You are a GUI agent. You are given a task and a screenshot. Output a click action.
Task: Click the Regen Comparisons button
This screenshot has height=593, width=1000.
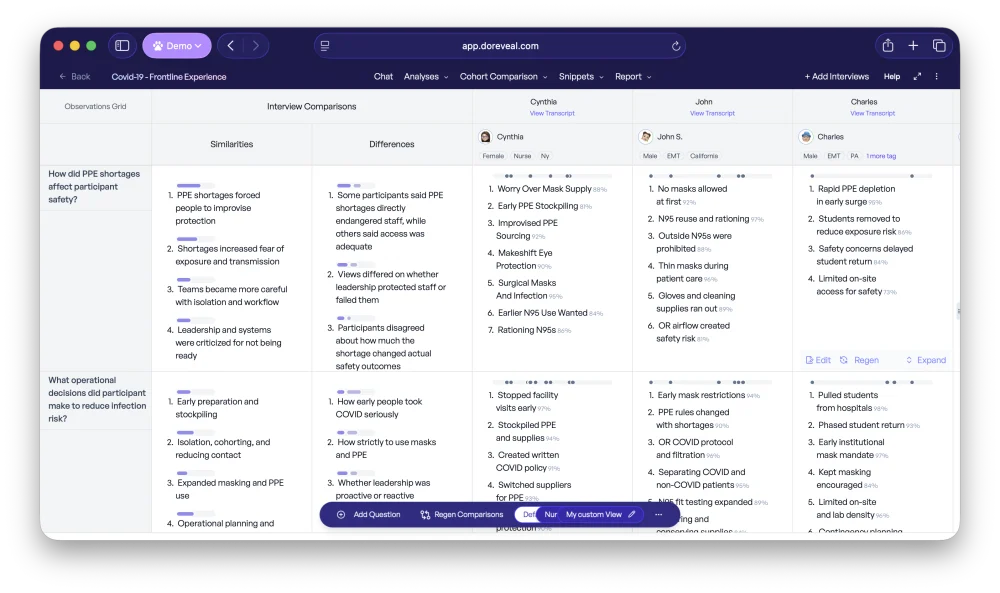[462, 515]
